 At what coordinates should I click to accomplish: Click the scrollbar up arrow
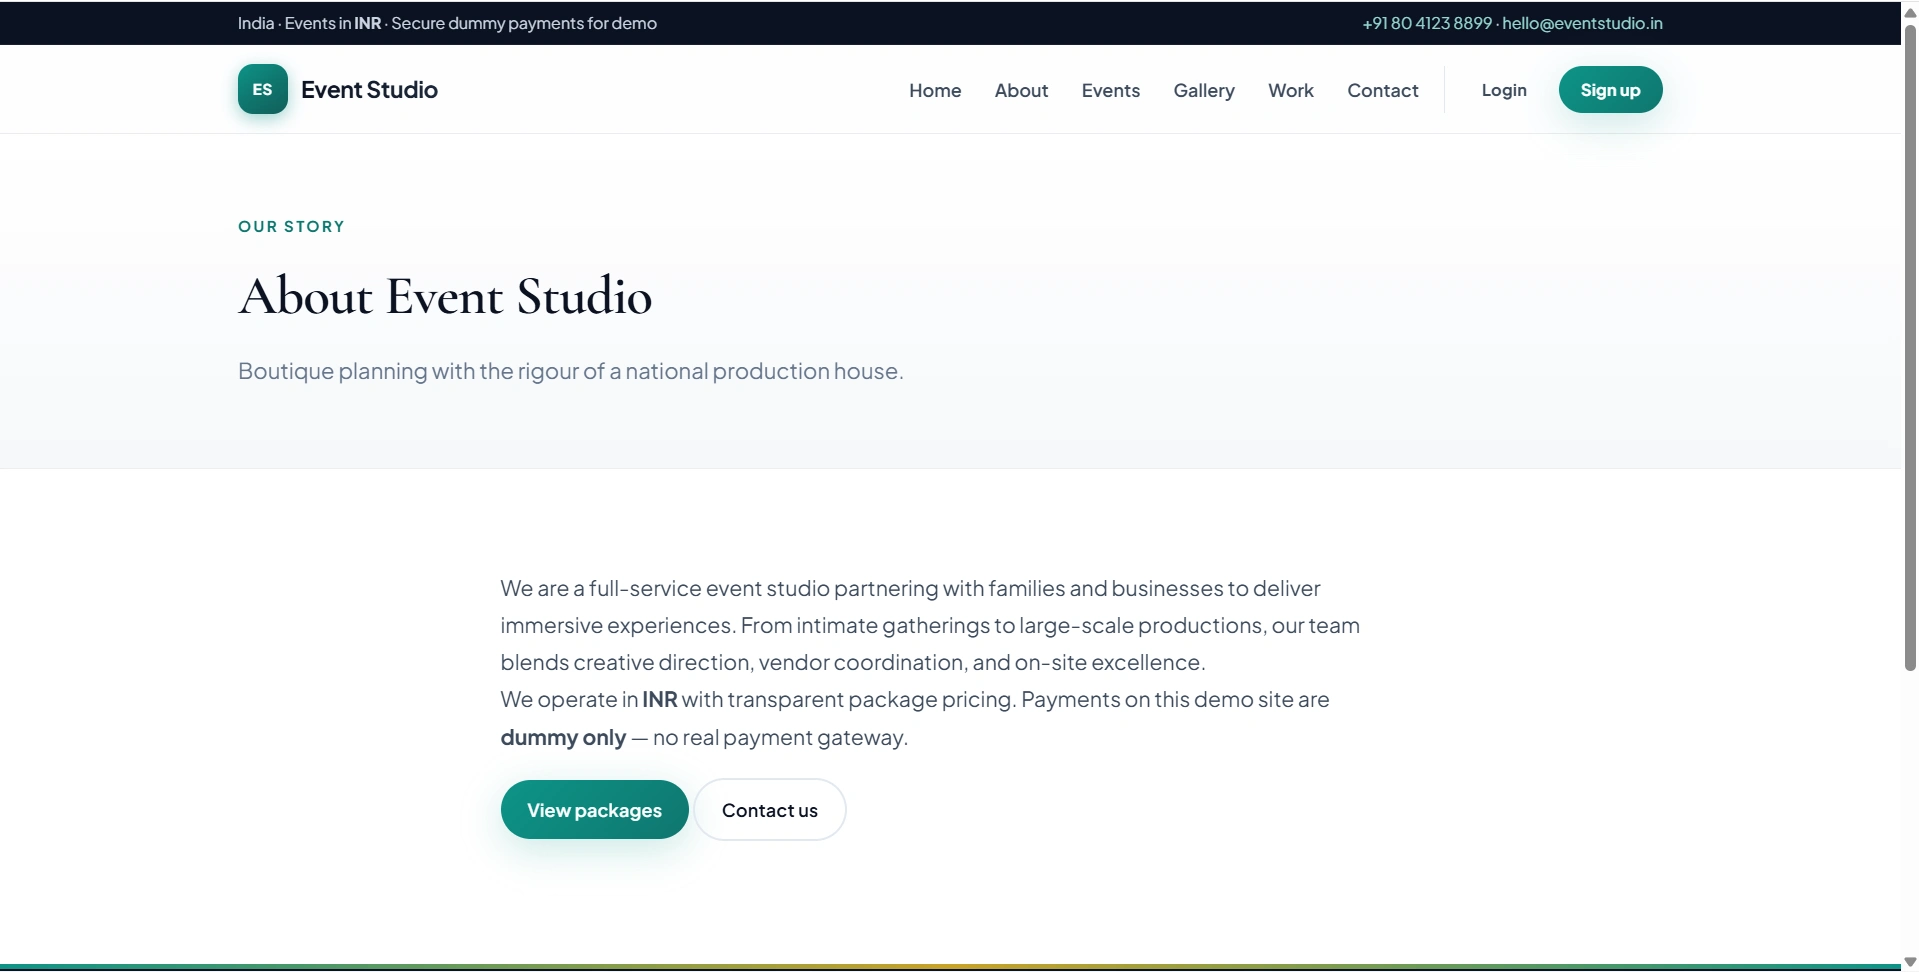(x=1910, y=12)
